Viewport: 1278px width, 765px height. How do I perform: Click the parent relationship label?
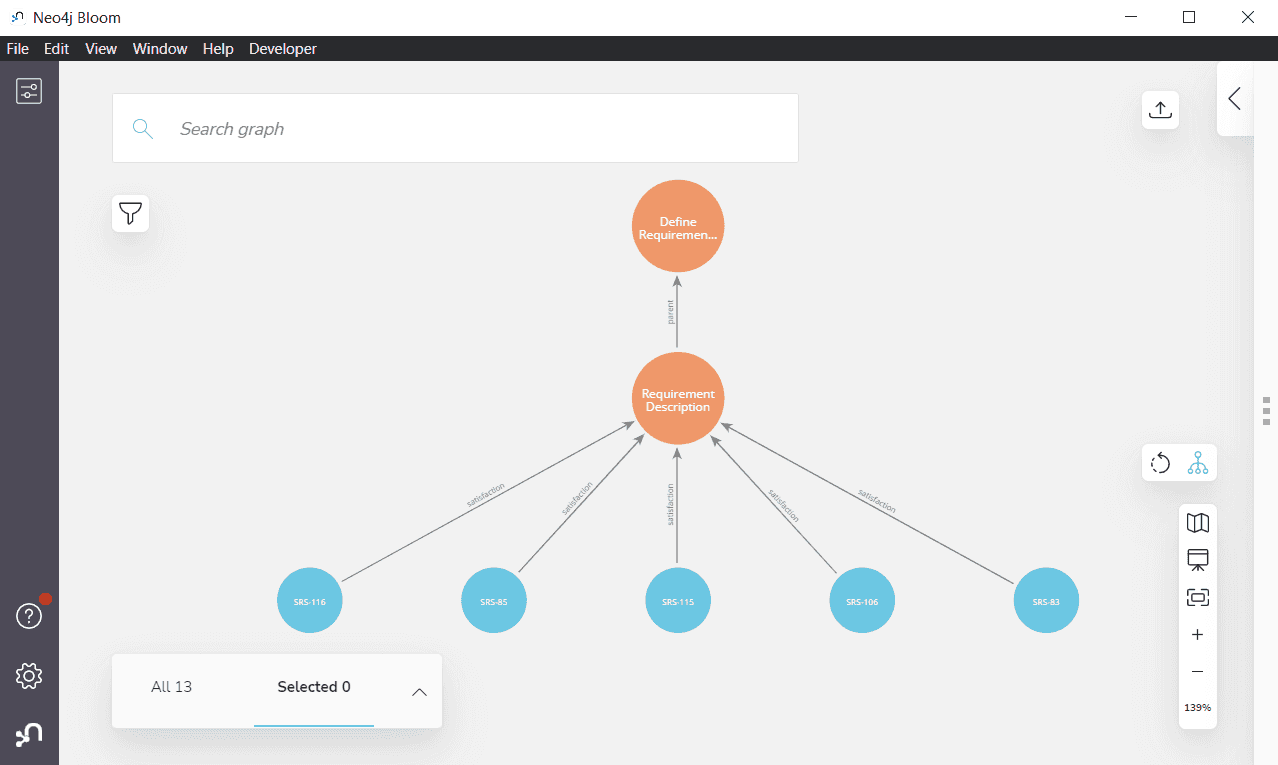pos(671,312)
